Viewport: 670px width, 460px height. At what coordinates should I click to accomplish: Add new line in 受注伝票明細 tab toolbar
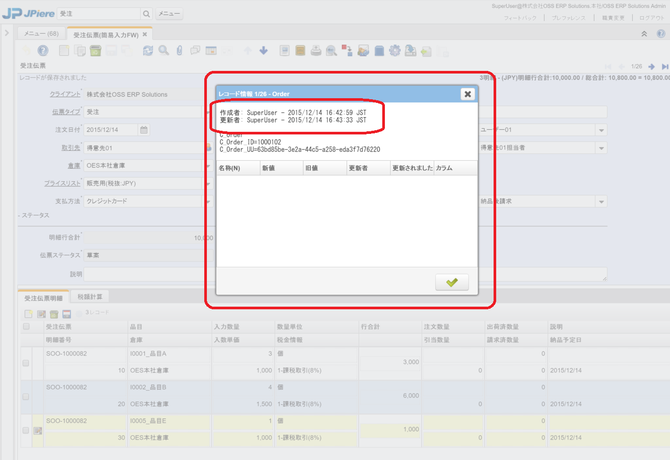tap(28, 314)
